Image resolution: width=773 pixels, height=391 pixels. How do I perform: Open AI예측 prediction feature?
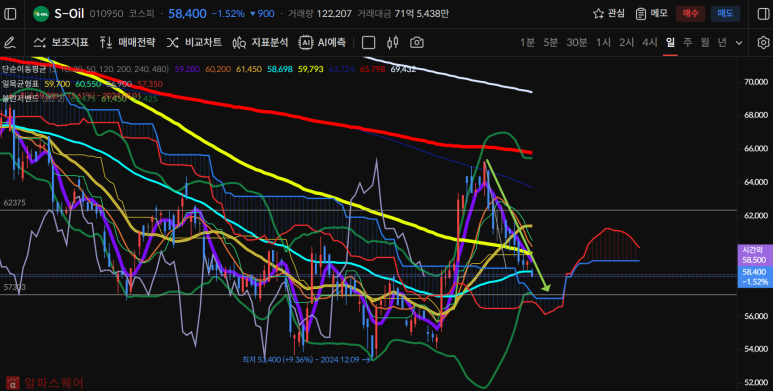pos(322,42)
